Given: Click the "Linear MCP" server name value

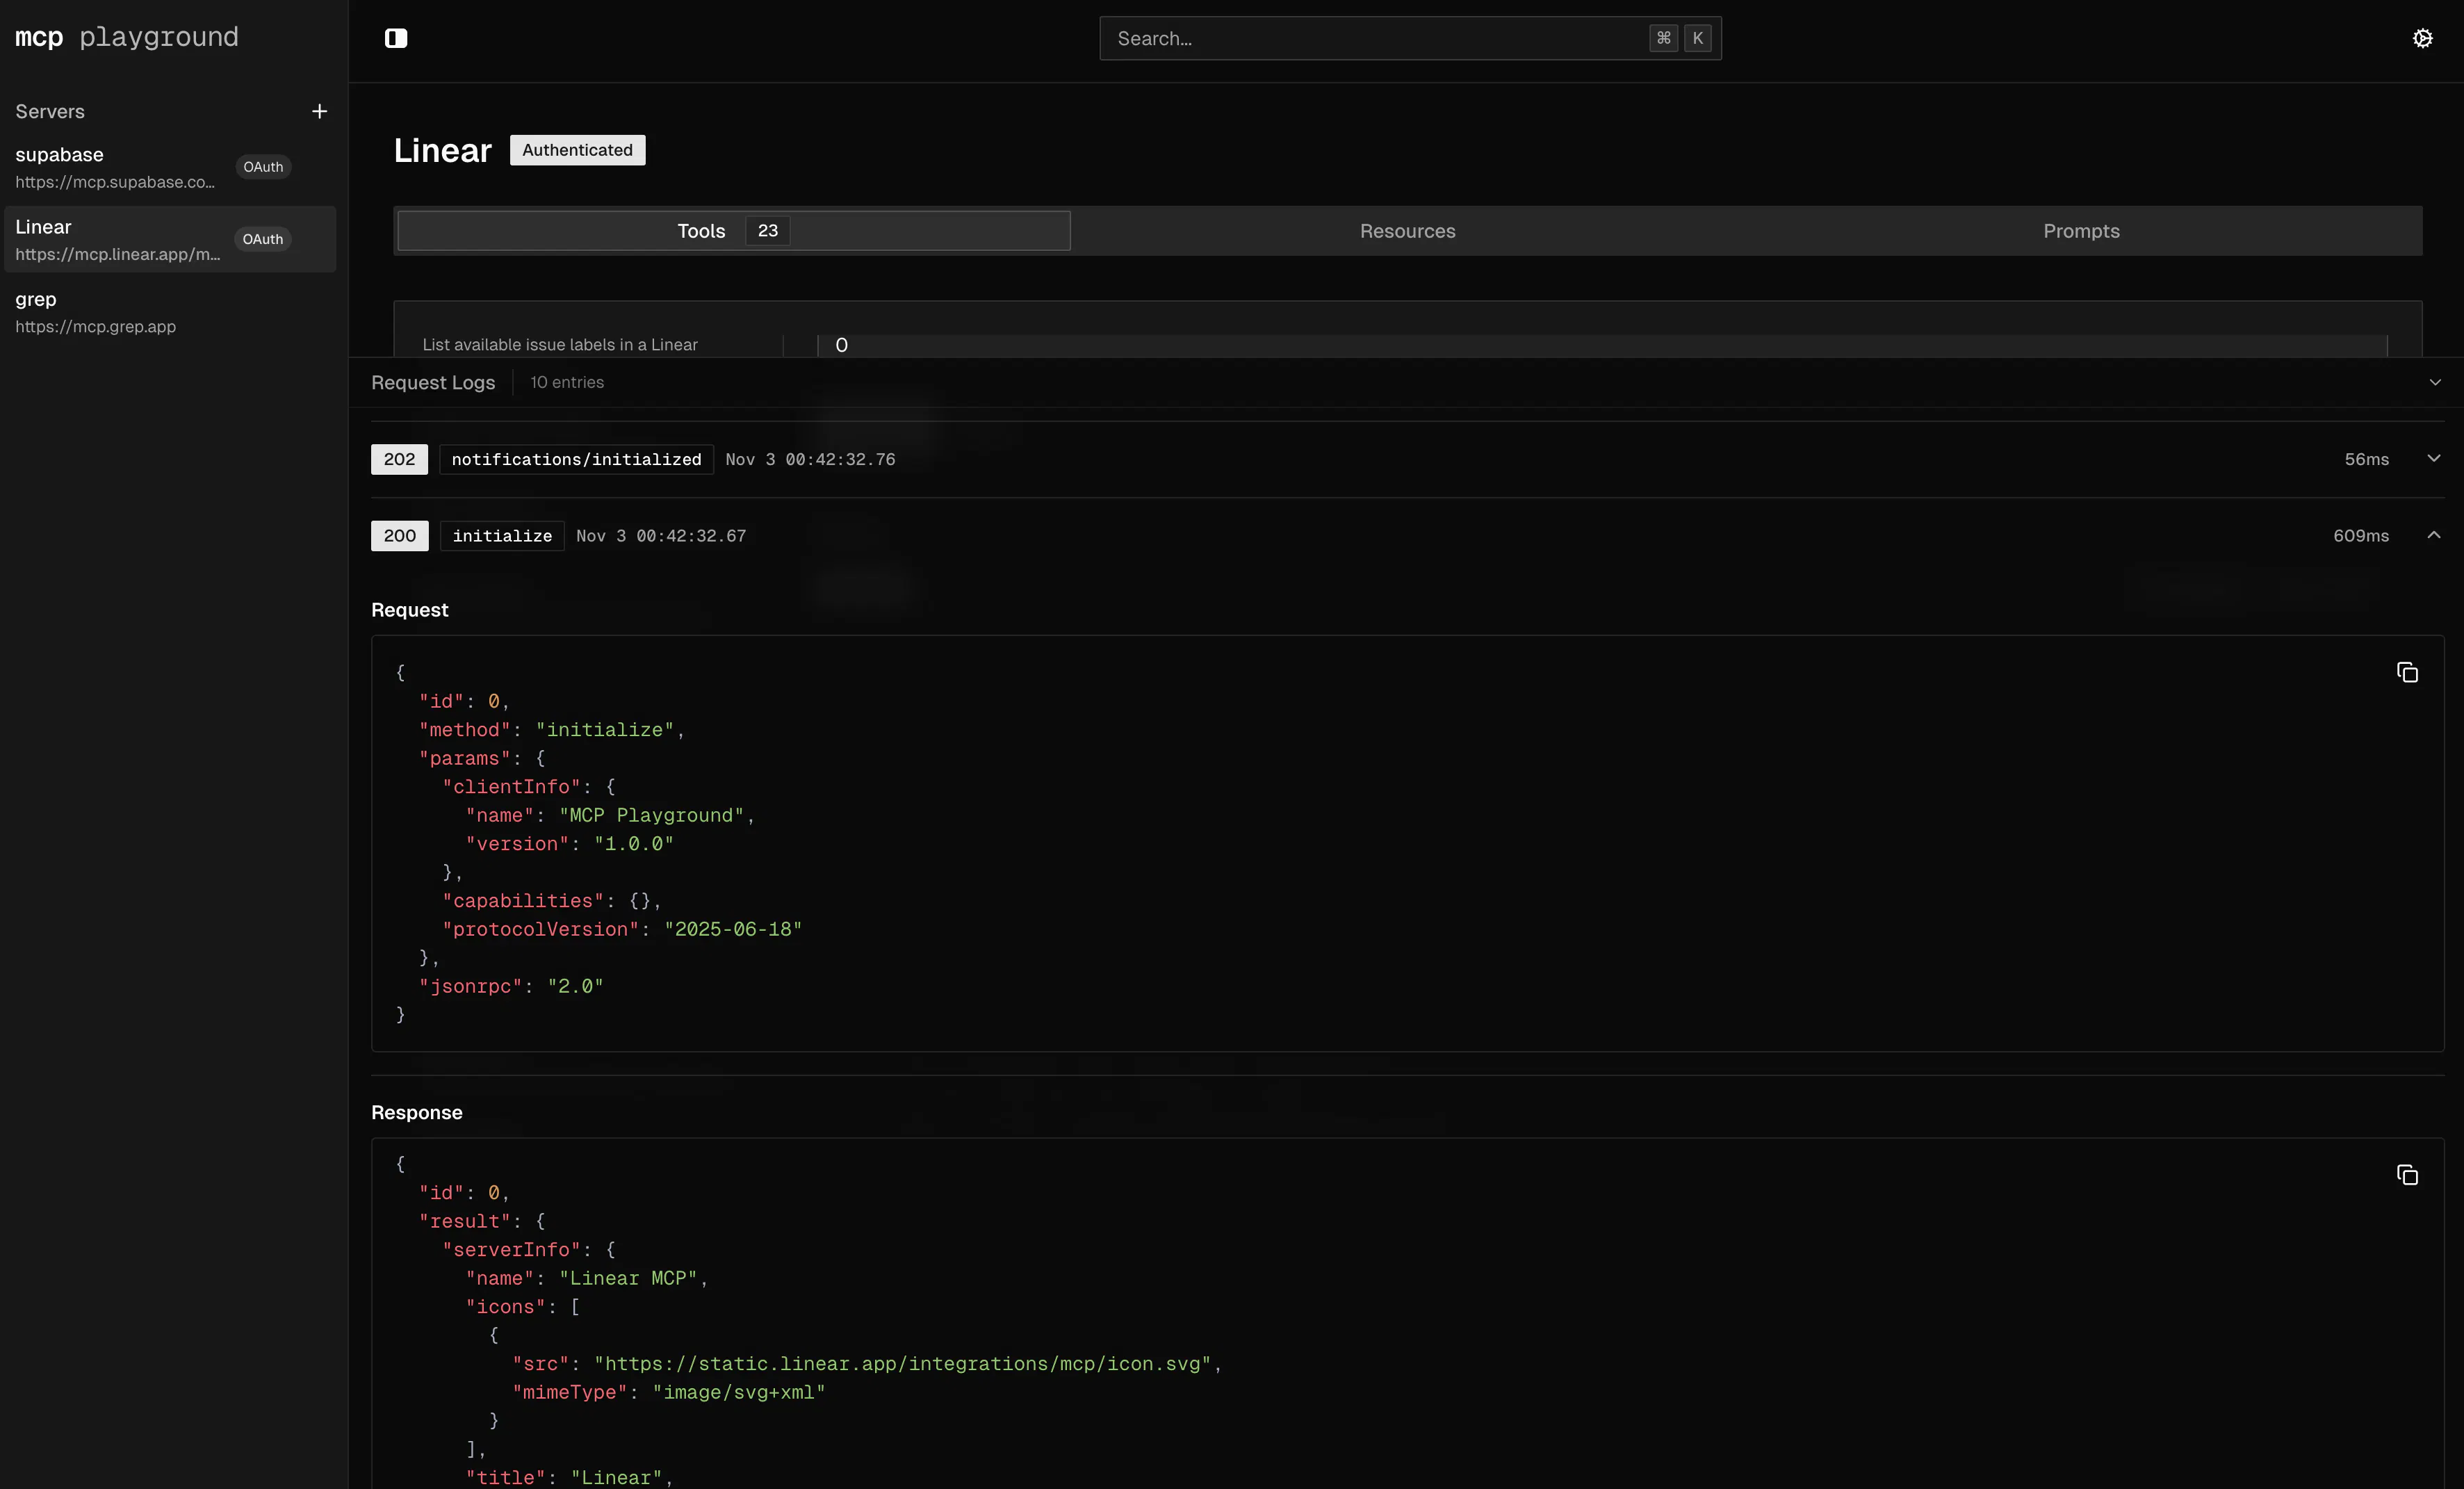Looking at the screenshot, I should (x=628, y=1278).
